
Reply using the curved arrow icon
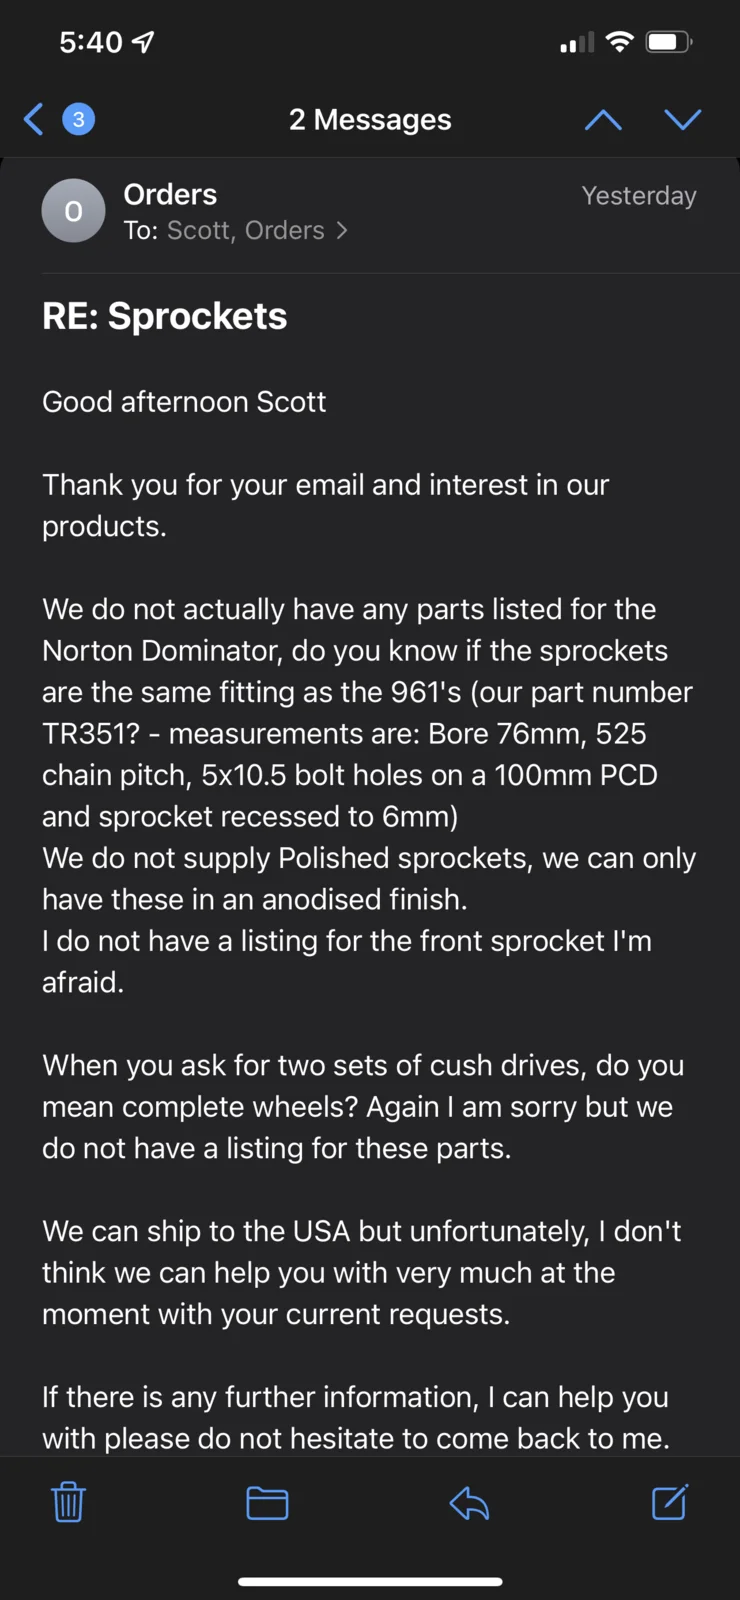point(469,1502)
